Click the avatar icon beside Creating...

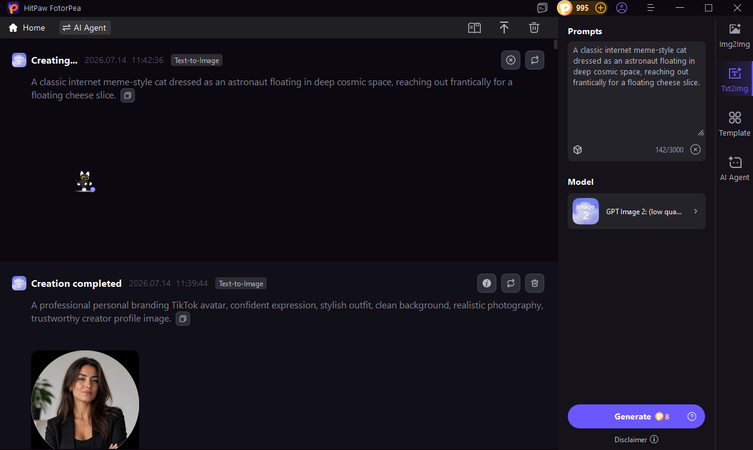[x=19, y=61]
